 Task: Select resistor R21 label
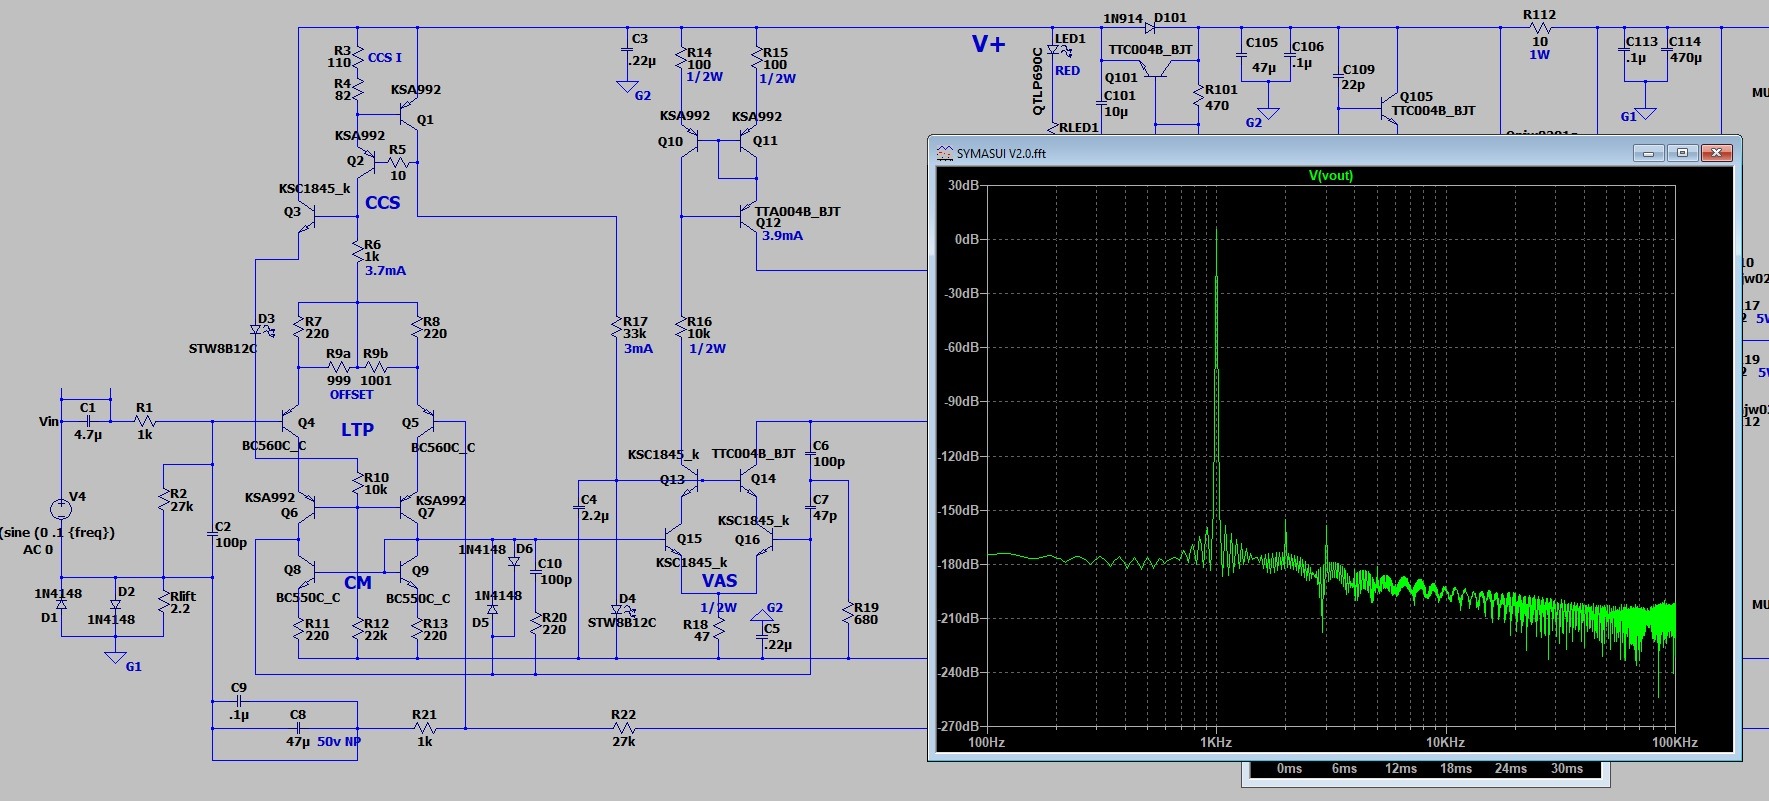424,714
